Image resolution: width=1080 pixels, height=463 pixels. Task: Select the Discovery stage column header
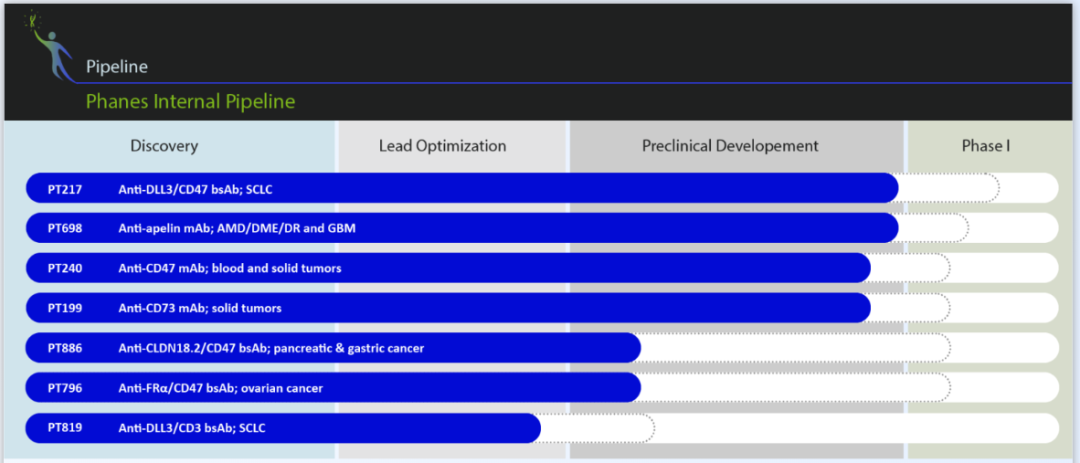pyautogui.click(x=165, y=146)
